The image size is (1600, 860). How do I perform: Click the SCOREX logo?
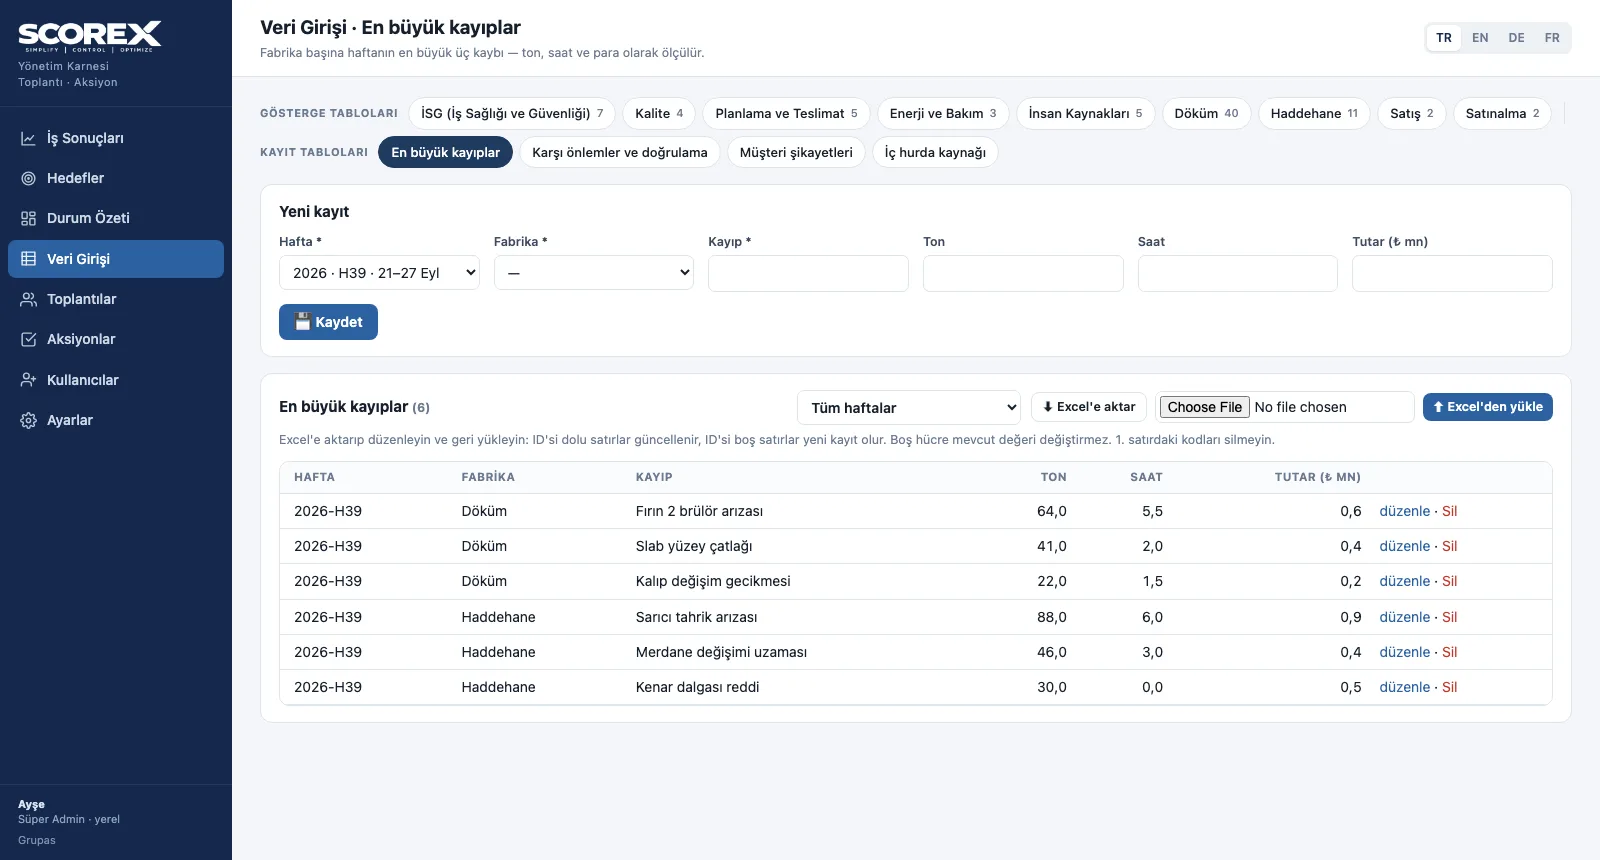(x=90, y=37)
